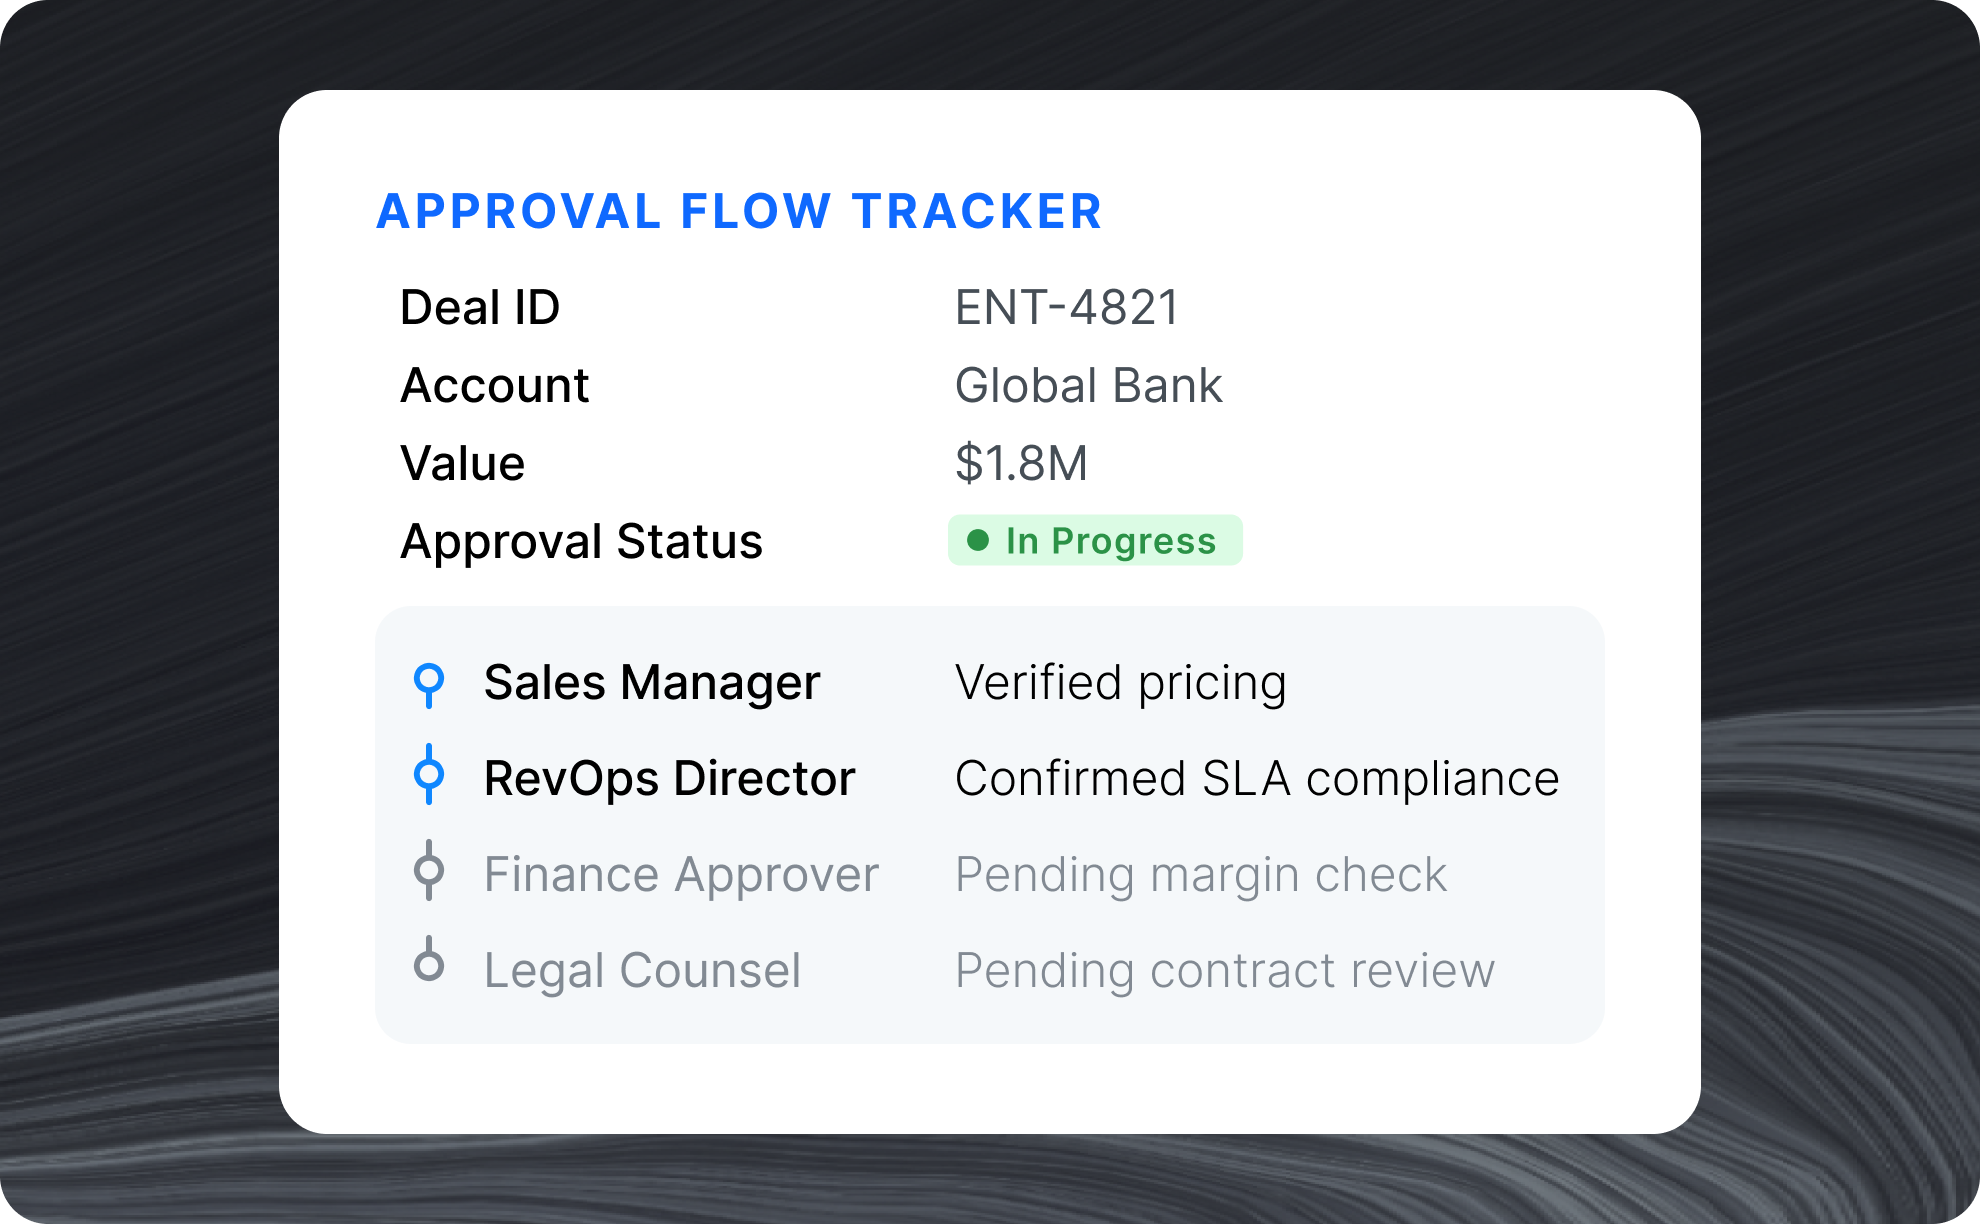This screenshot has width=1980, height=1224.
Task: Click the Account field label
Action: tap(495, 386)
